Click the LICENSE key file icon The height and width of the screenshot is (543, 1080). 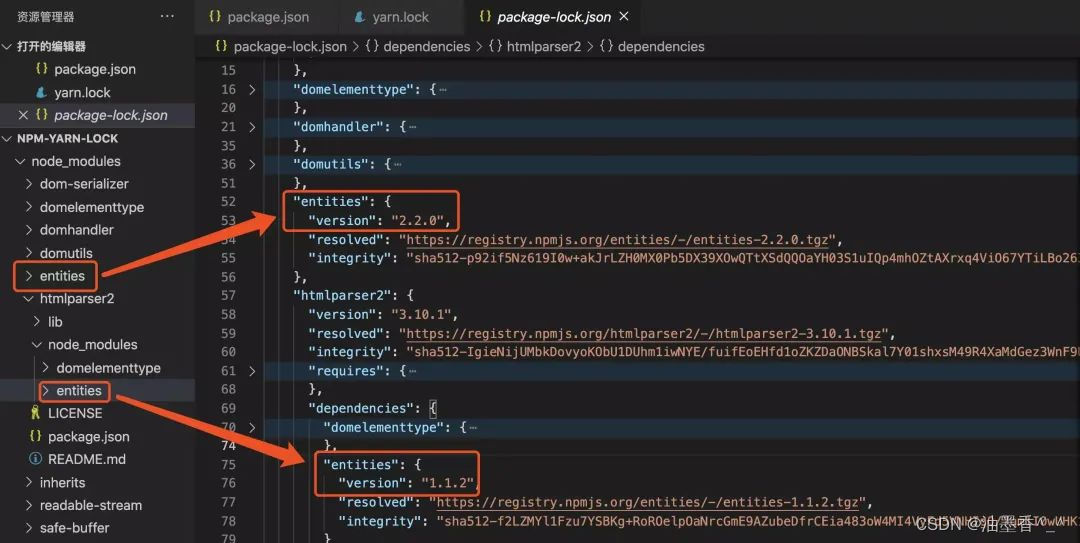pos(35,413)
